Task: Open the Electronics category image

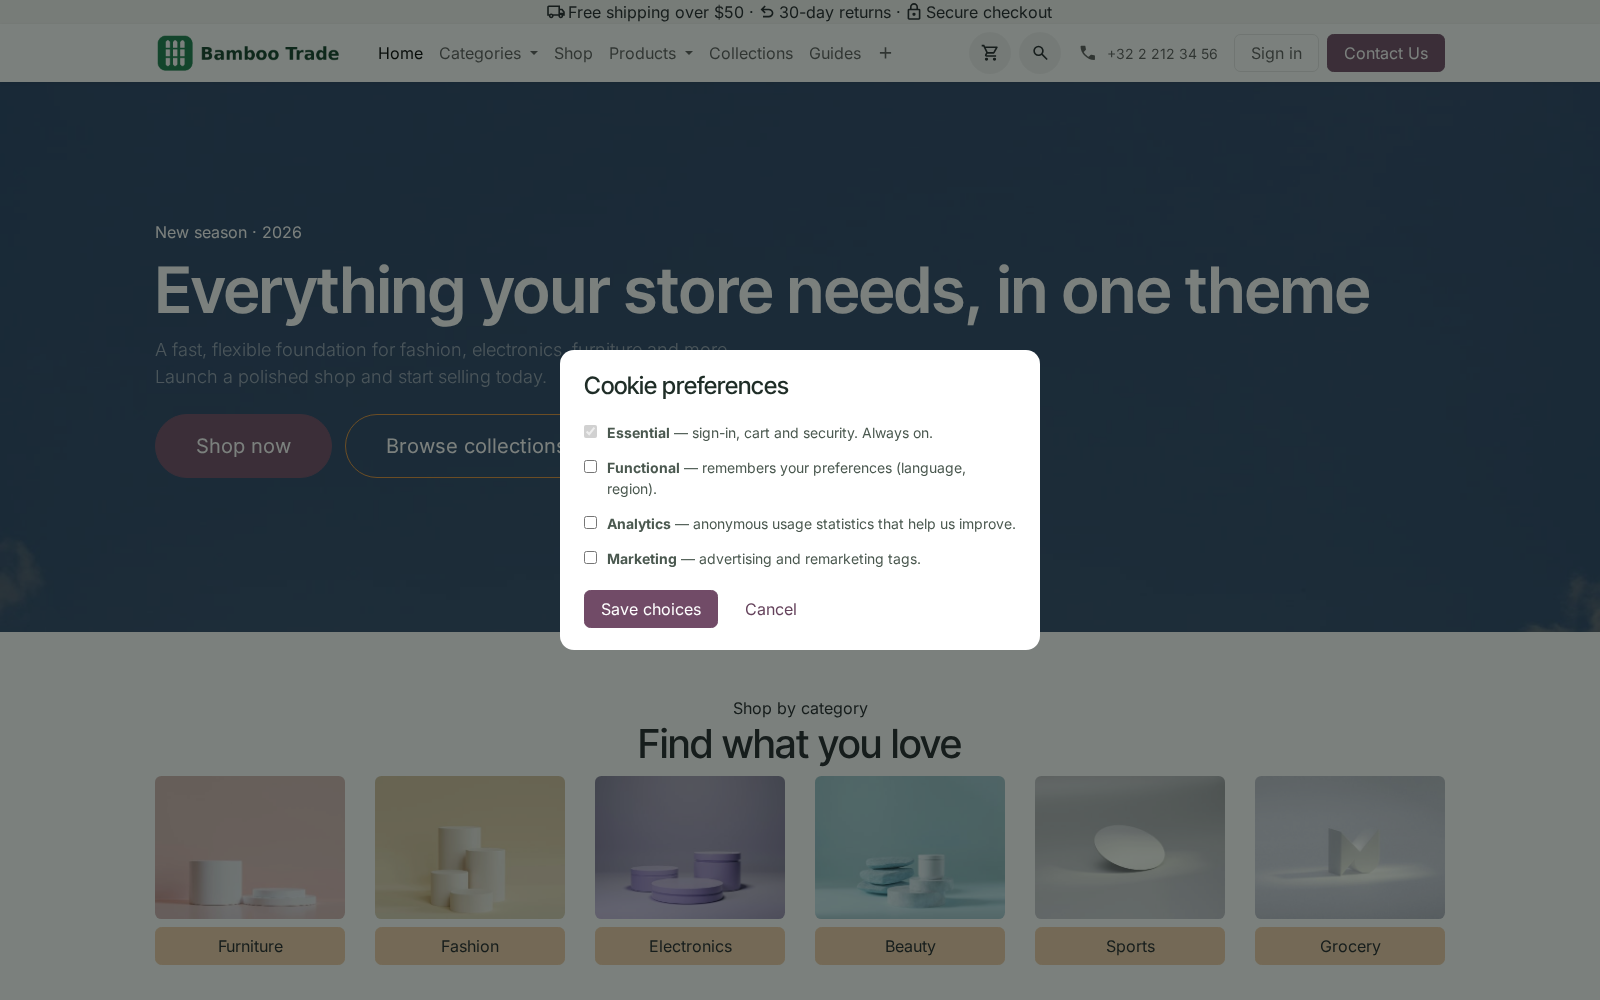Action: click(690, 847)
